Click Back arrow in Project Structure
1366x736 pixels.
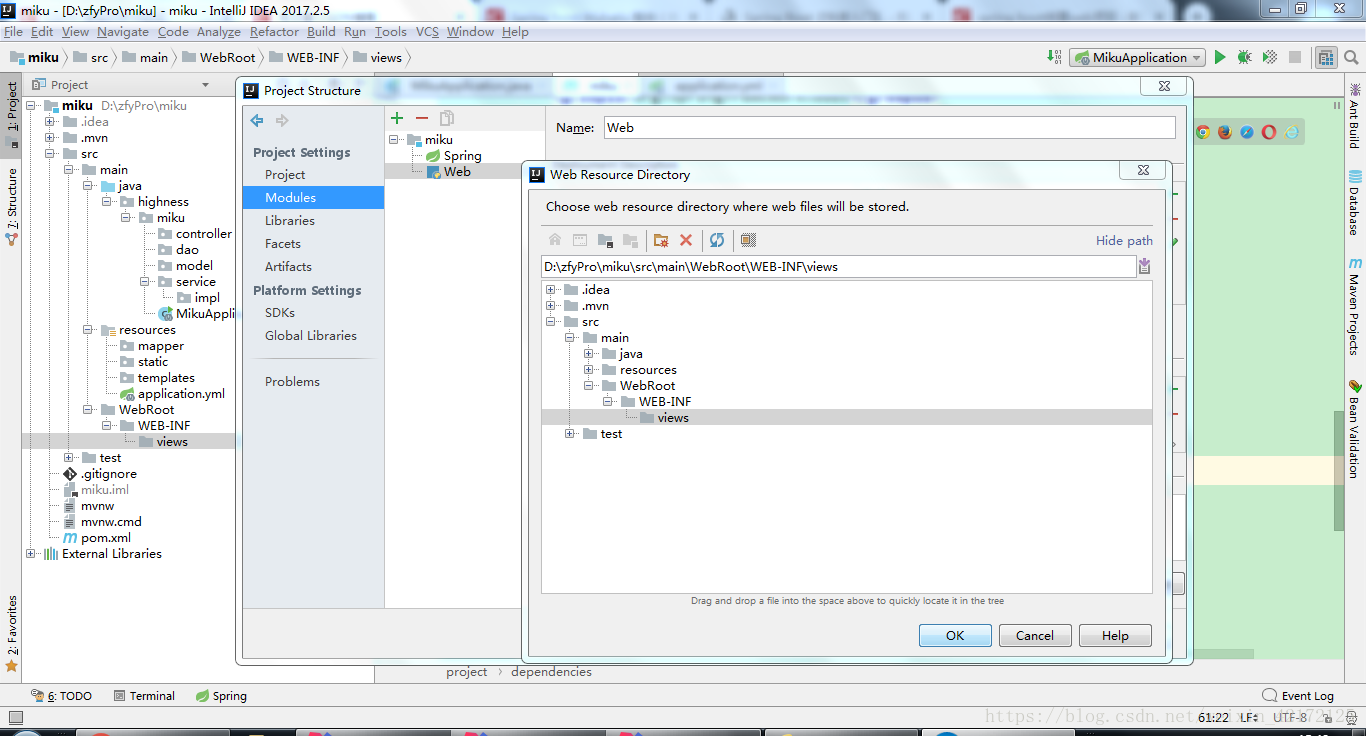click(x=257, y=120)
